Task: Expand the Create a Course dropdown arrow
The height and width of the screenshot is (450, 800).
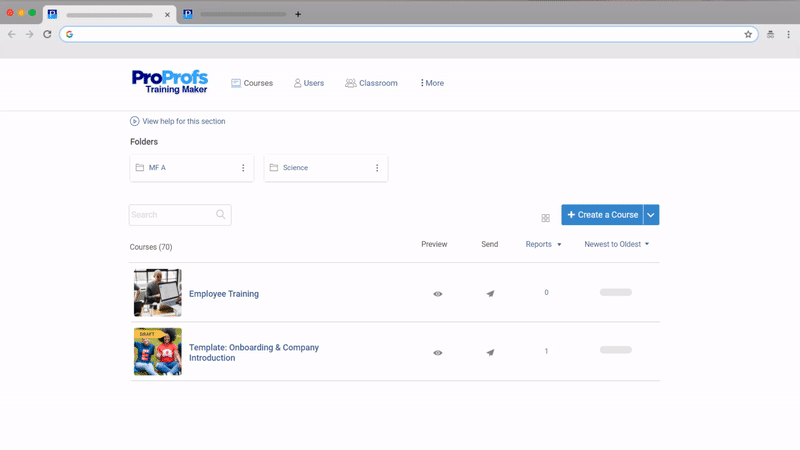Action: click(x=651, y=215)
